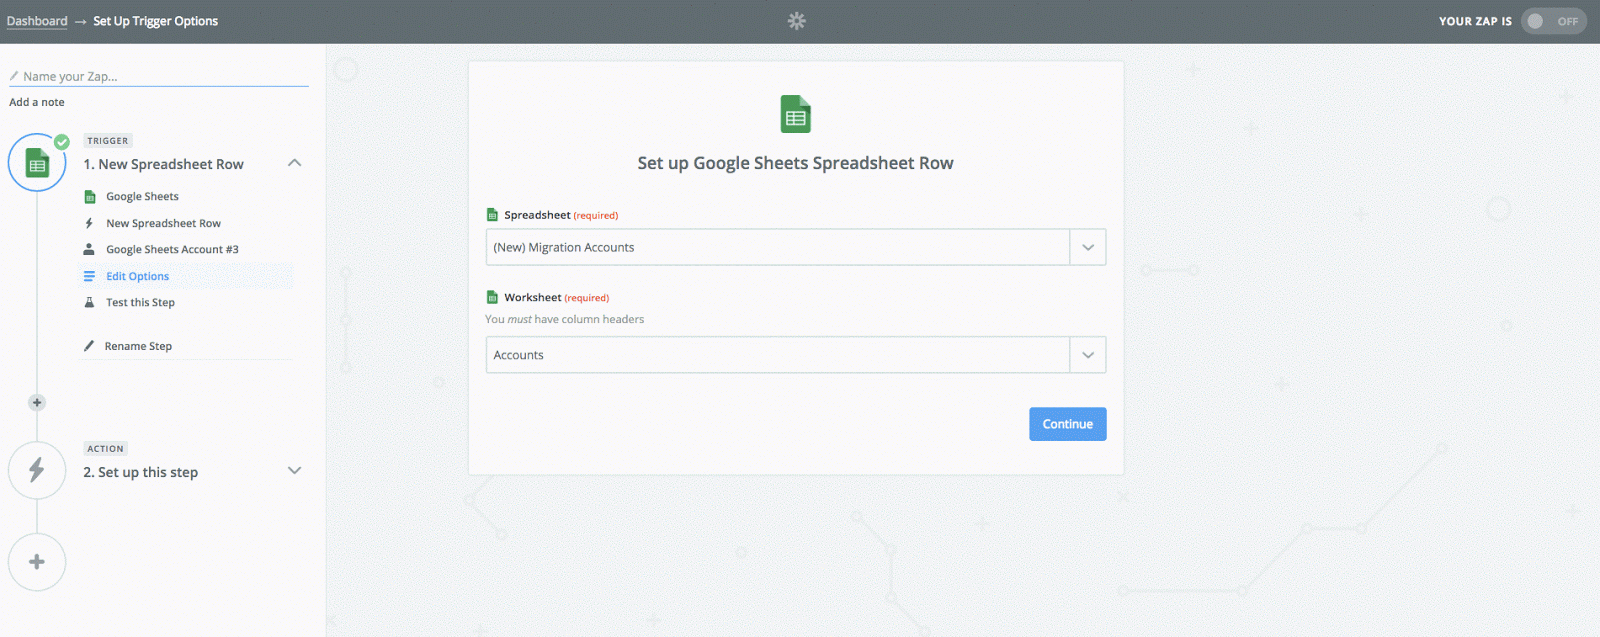Click the YOUR ZAP IS label
The width and height of the screenshot is (1600, 637).
pos(1475,21)
